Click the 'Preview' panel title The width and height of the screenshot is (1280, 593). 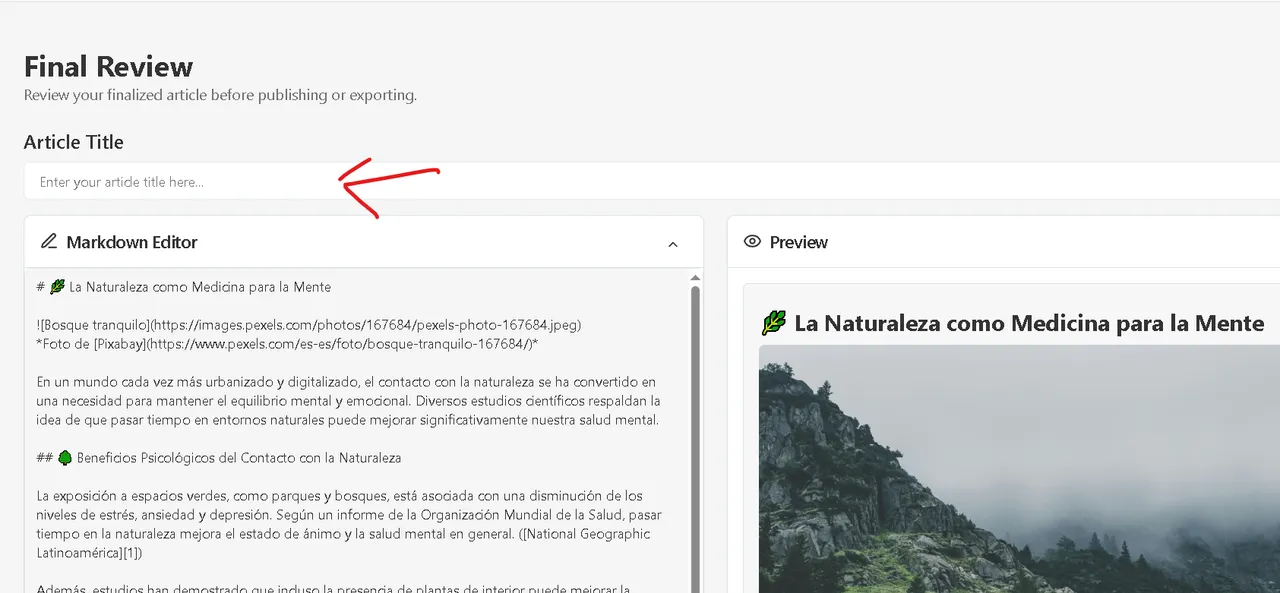click(799, 242)
